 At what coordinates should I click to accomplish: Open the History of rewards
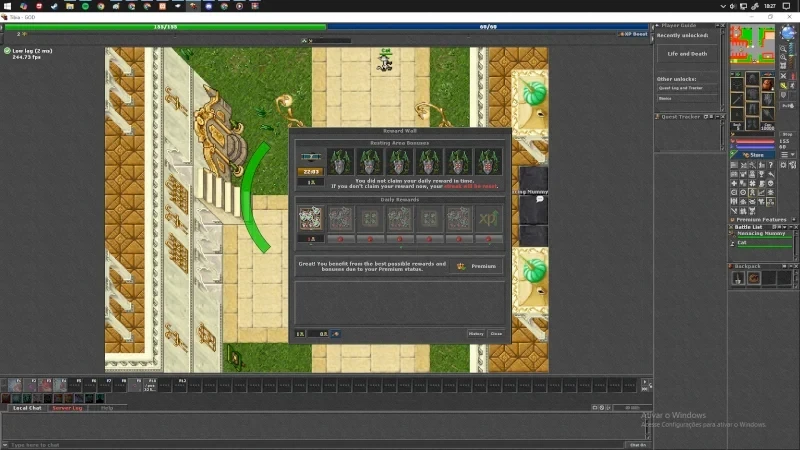click(476, 334)
